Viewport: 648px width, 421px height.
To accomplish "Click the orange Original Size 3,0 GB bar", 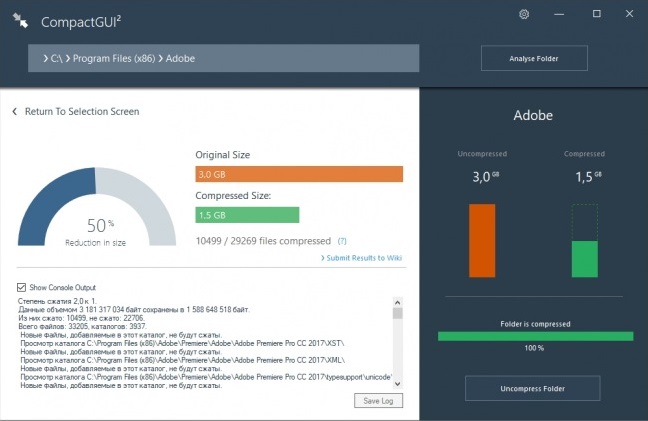I will tap(298, 175).
